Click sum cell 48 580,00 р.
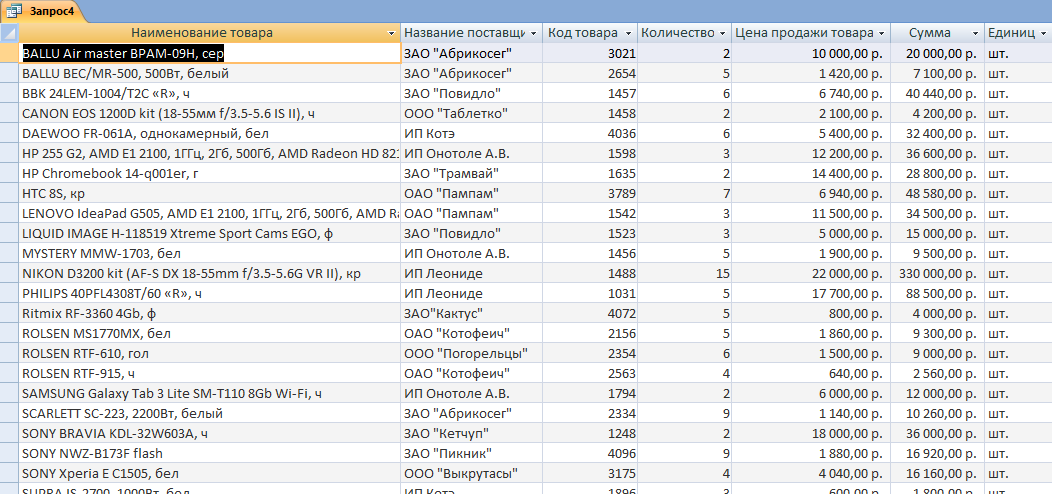 [x=937, y=193]
